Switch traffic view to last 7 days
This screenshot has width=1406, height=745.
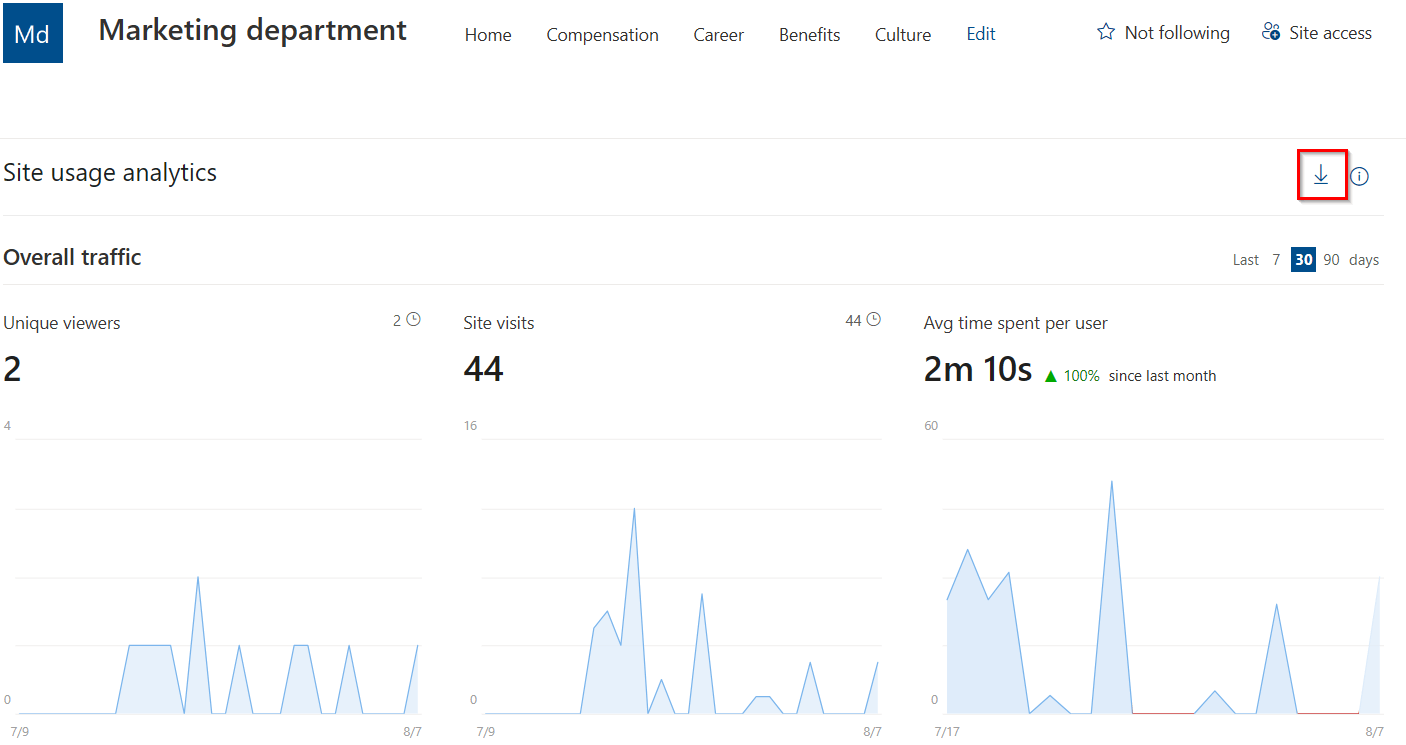(x=1276, y=259)
